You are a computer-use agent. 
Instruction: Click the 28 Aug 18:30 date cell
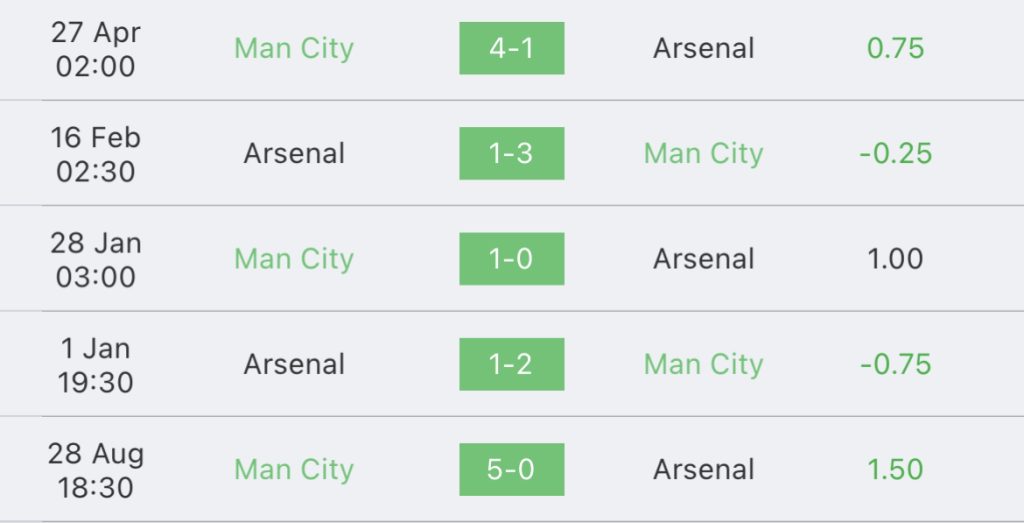pyautogui.click(x=95, y=470)
